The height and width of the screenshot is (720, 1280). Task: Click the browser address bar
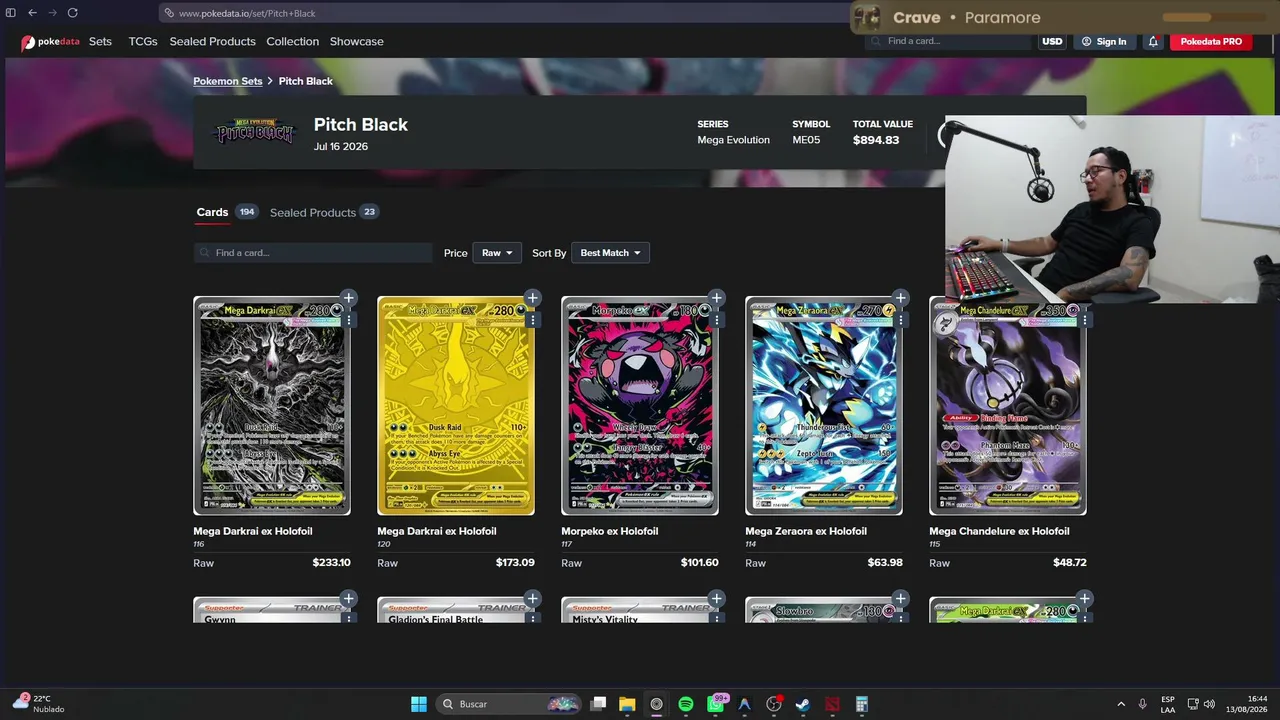point(505,13)
